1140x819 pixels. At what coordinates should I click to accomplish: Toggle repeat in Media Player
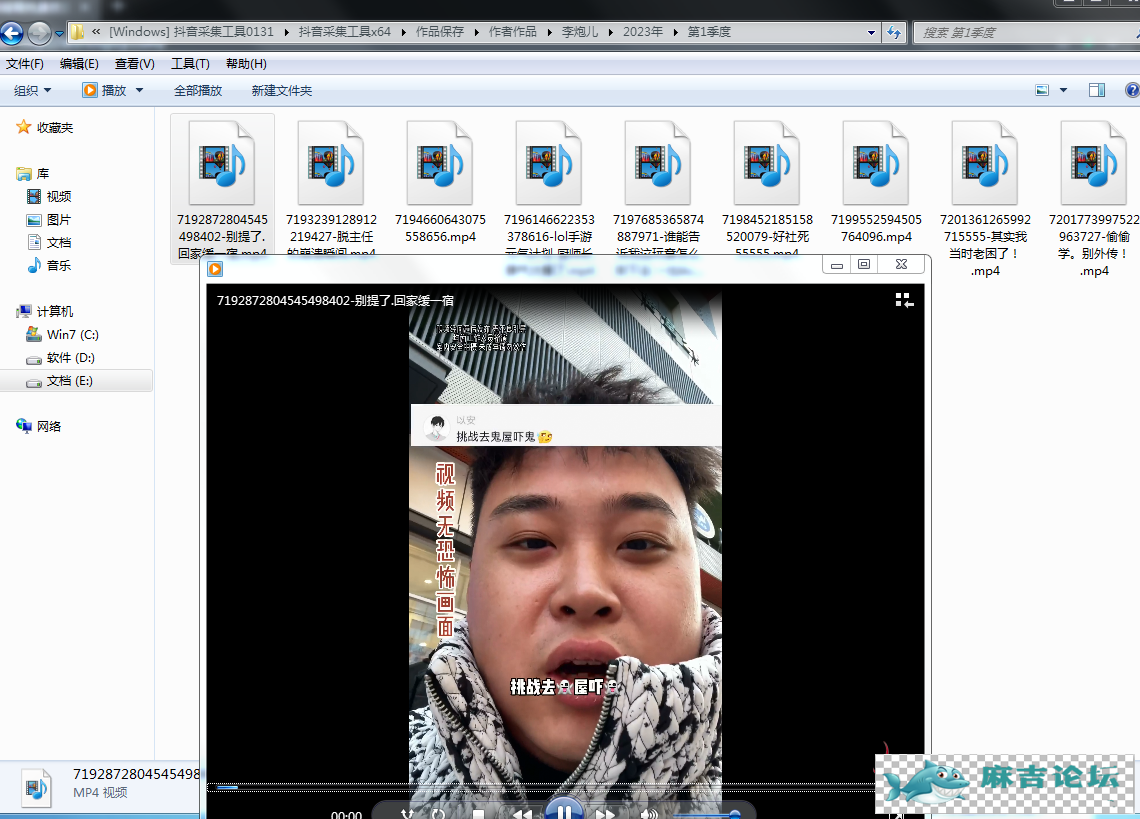438,815
